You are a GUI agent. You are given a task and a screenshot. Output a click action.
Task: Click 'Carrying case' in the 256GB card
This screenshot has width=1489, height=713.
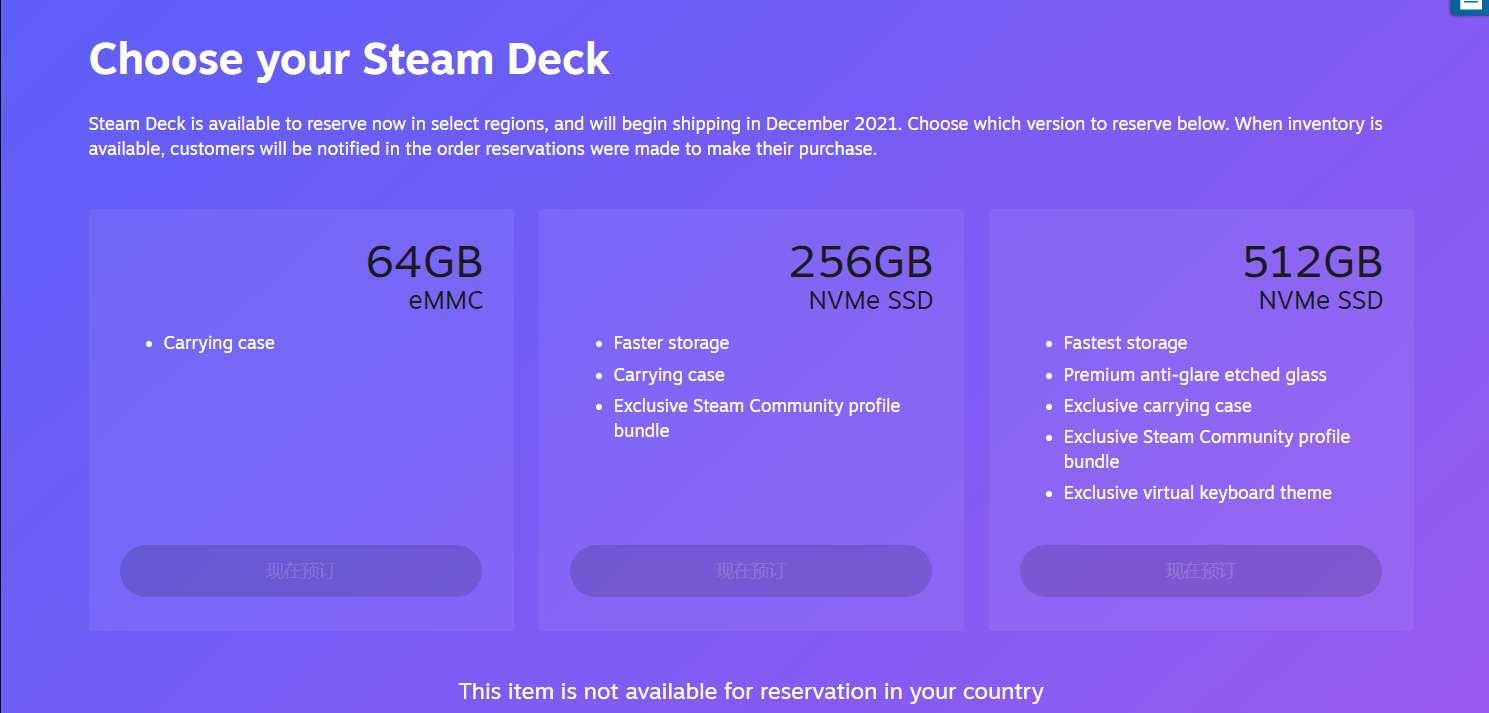coord(669,375)
